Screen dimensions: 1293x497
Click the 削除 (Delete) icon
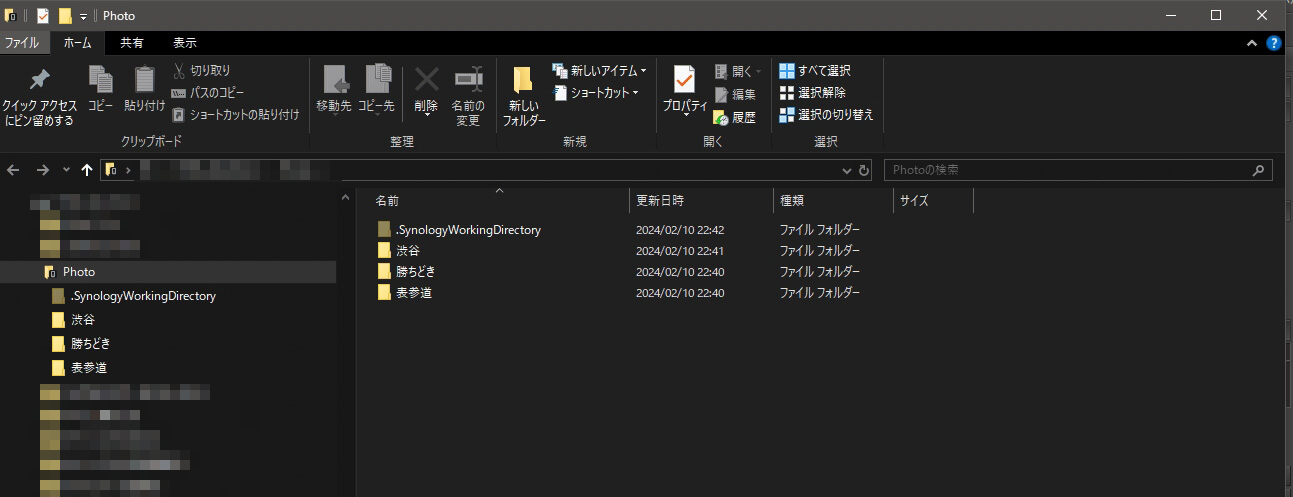(426, 90)
